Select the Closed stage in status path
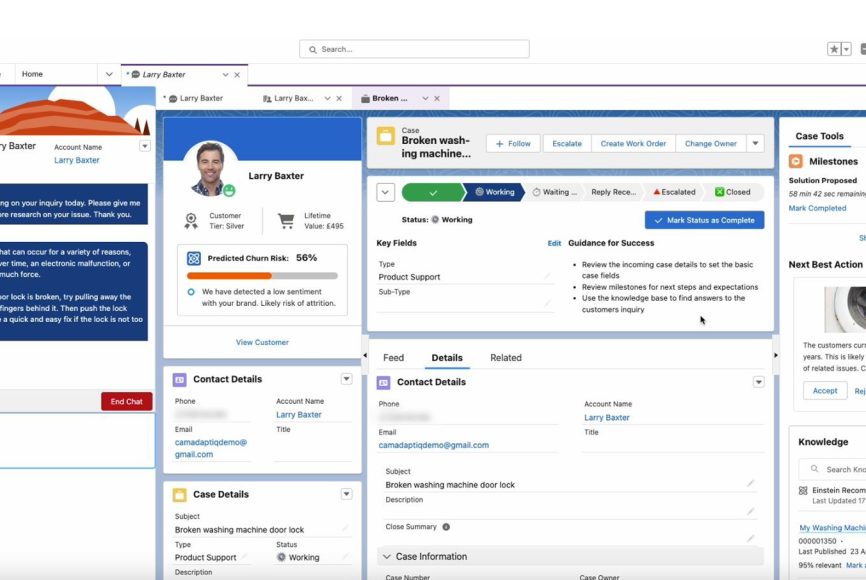 [733, 192]
